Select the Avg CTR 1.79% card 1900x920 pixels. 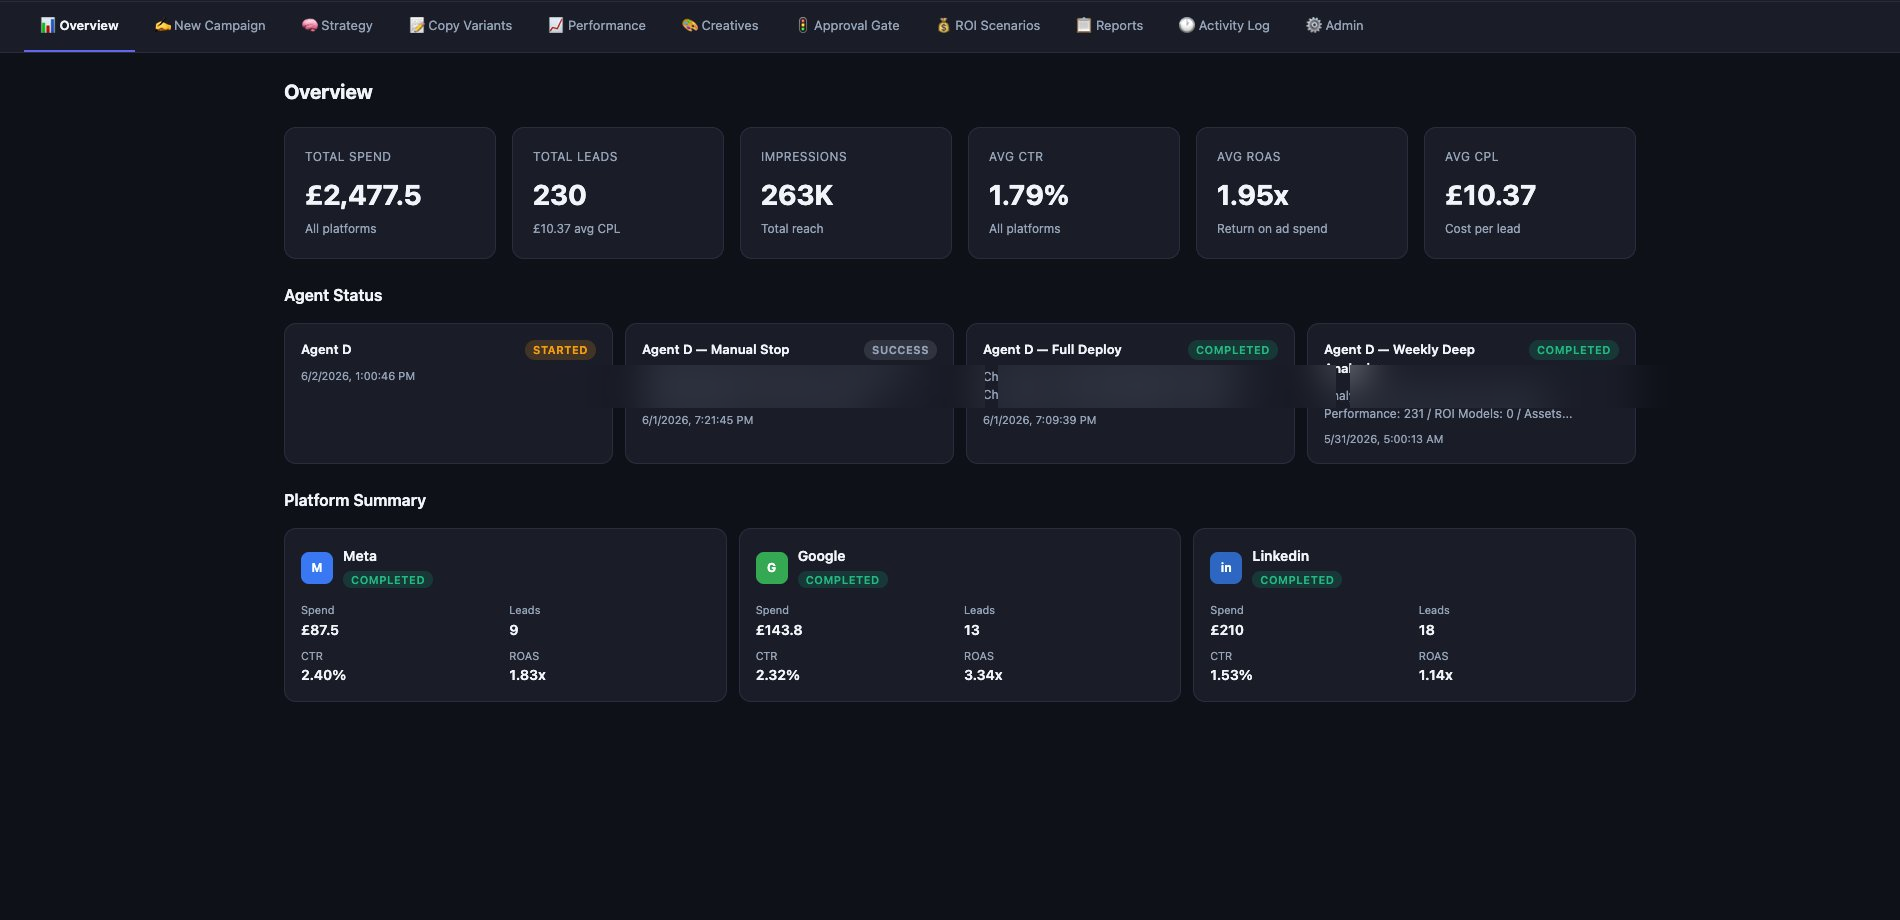point(1074,193)
